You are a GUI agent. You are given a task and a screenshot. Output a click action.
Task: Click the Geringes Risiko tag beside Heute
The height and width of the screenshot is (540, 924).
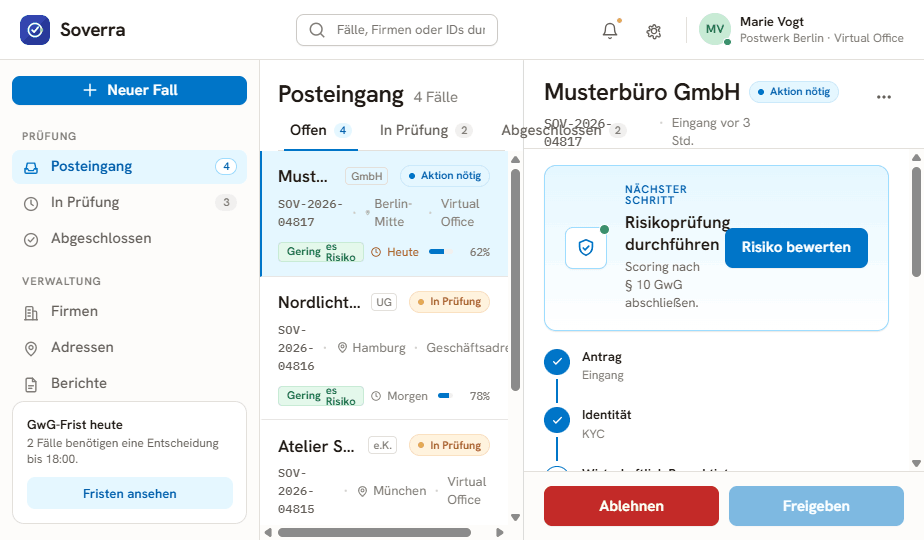click(x=321, y=252)
